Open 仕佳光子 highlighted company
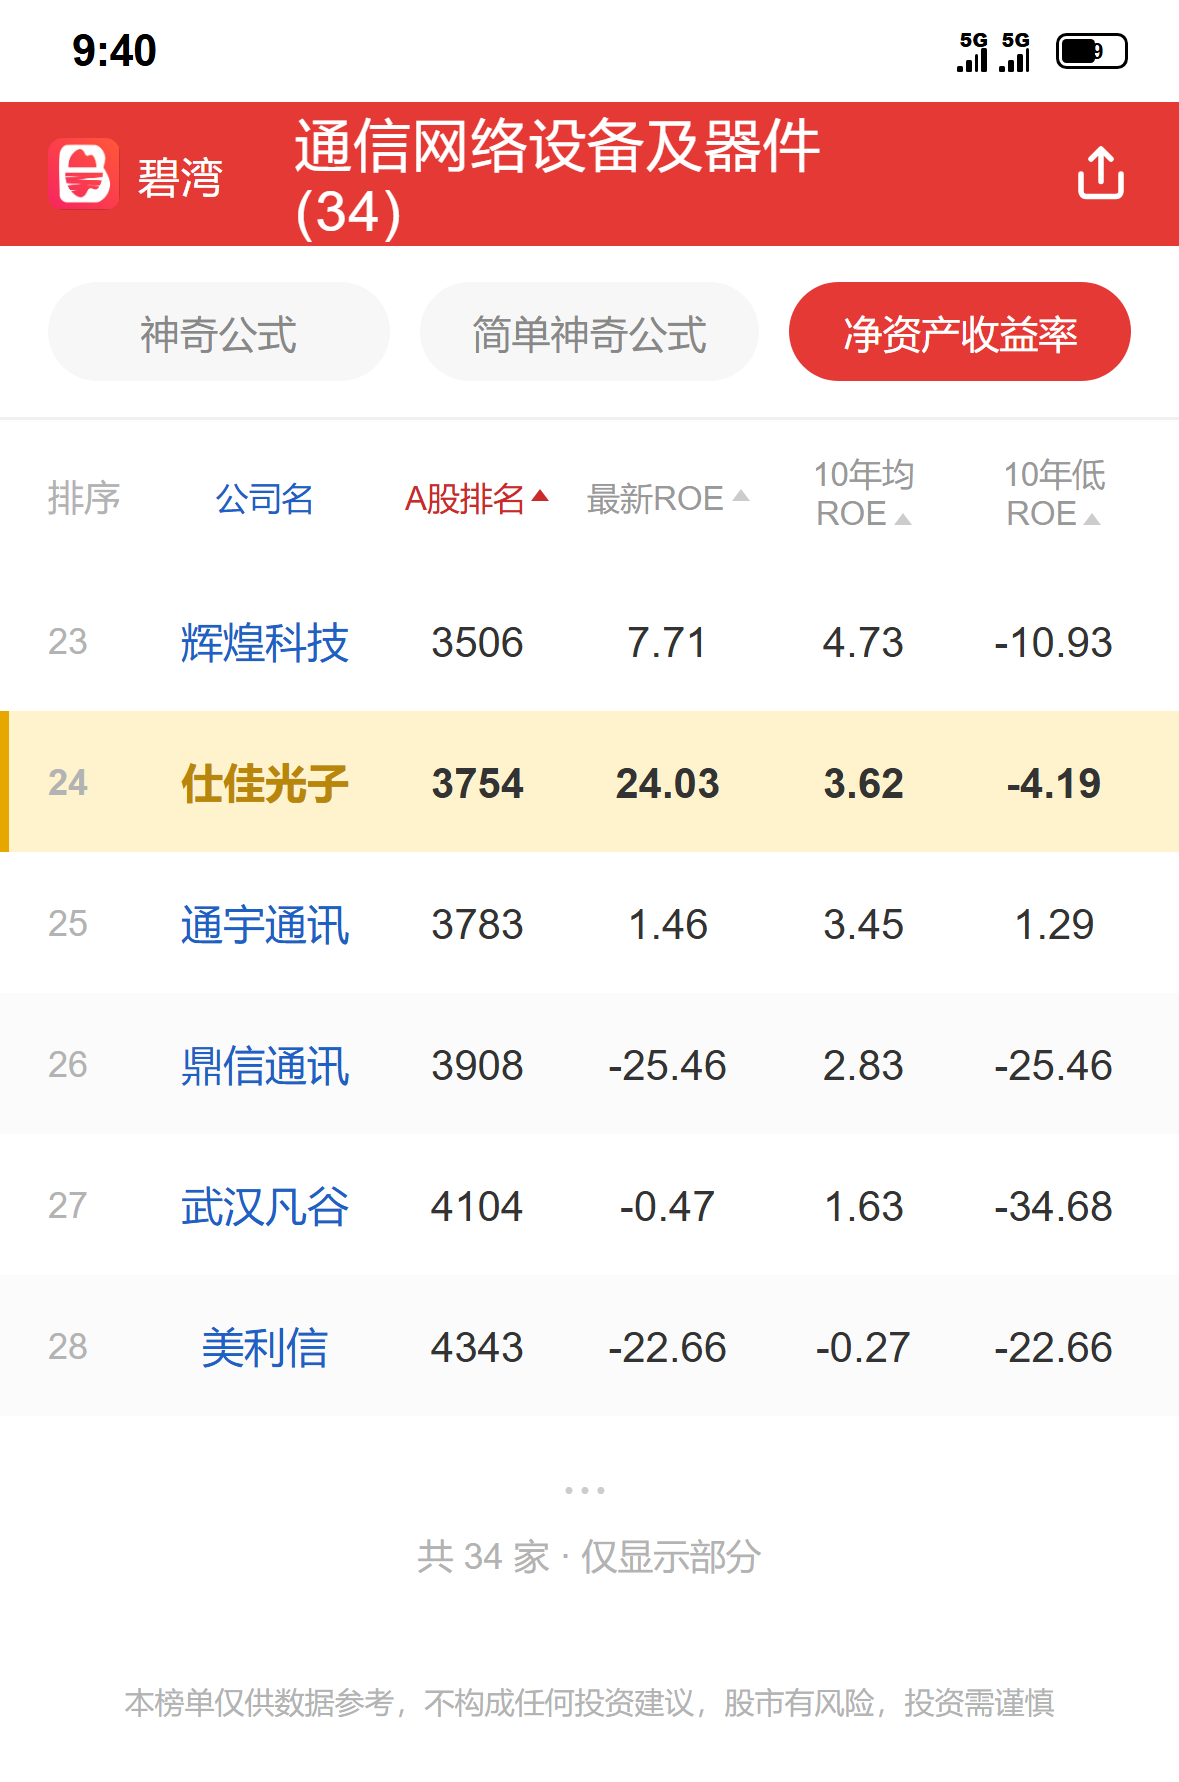This screenshot has width=1179, height=1782. pyautogui.click(x=265, y=783)
